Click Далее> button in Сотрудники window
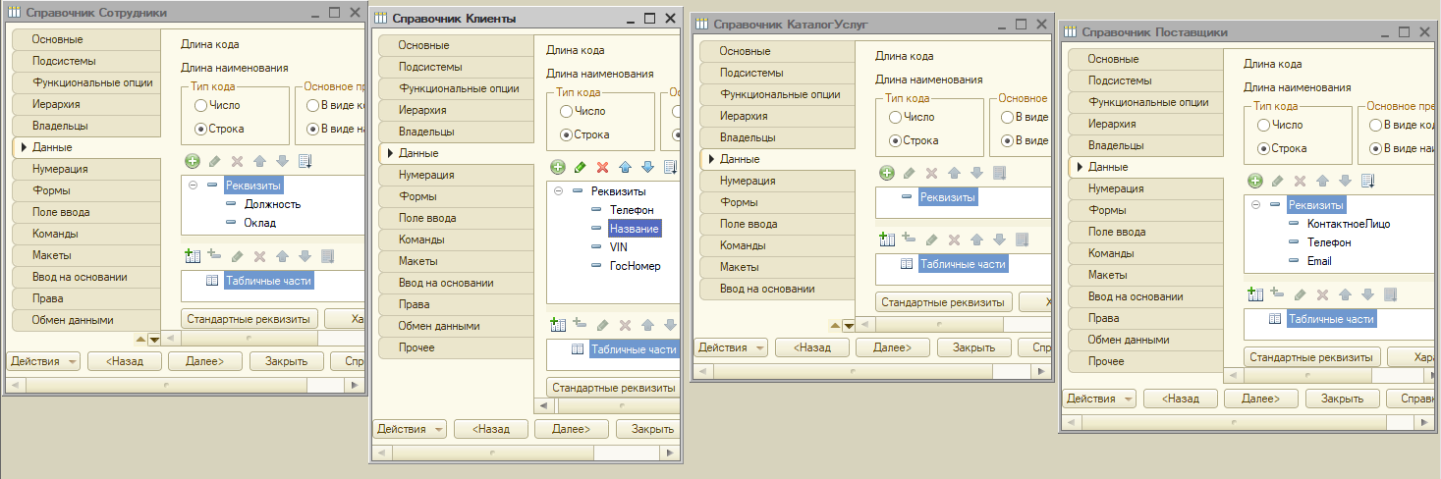Viewport: 1441px width, 479px height. (204, 361)
